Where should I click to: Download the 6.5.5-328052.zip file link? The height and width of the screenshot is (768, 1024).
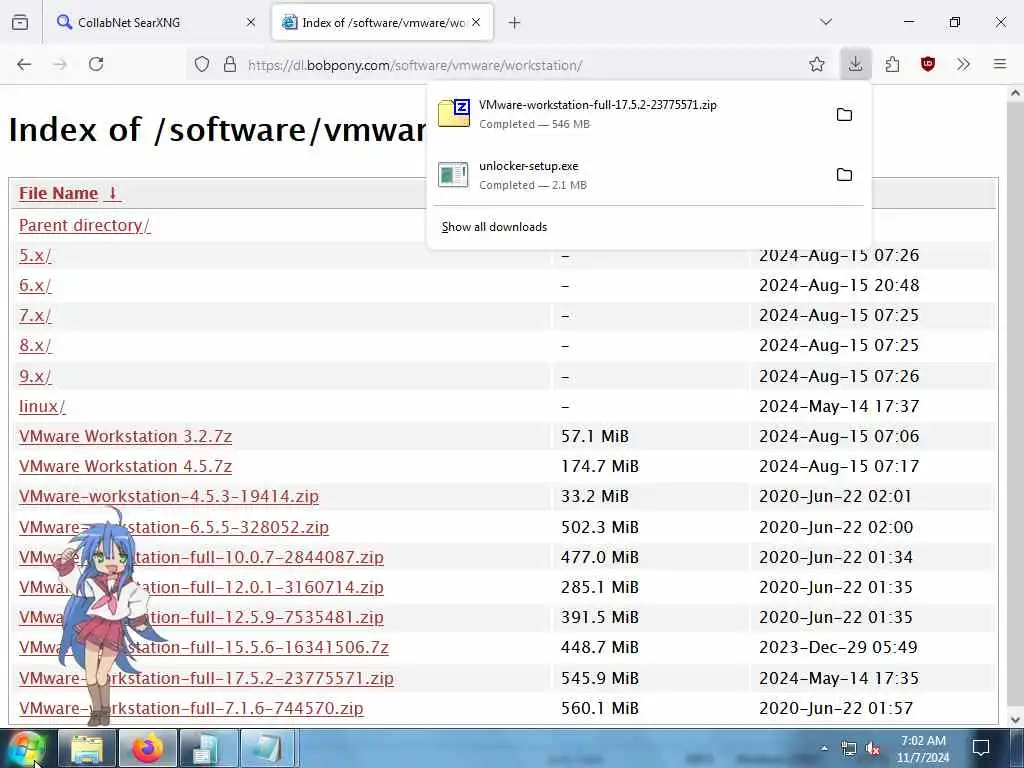click(x=174, y=527)
